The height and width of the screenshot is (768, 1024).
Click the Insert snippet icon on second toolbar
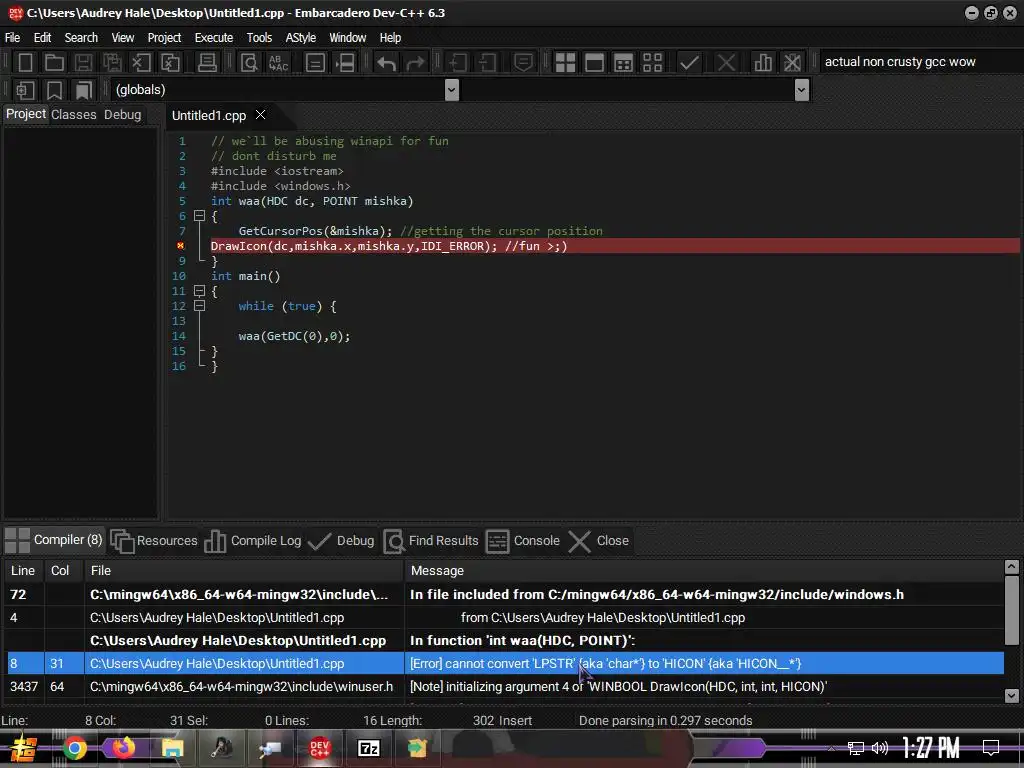pyautogui.click(x=25, y=90)
